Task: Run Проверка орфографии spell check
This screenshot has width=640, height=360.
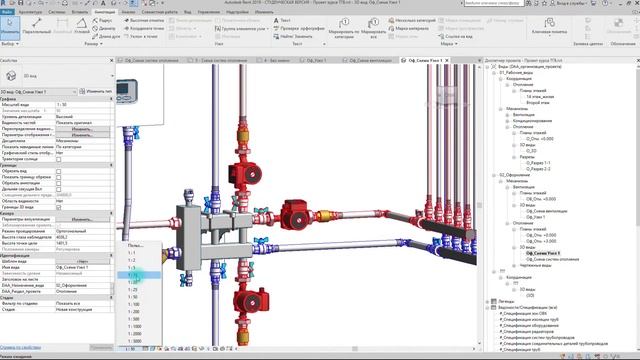Action: coord(299,28)
